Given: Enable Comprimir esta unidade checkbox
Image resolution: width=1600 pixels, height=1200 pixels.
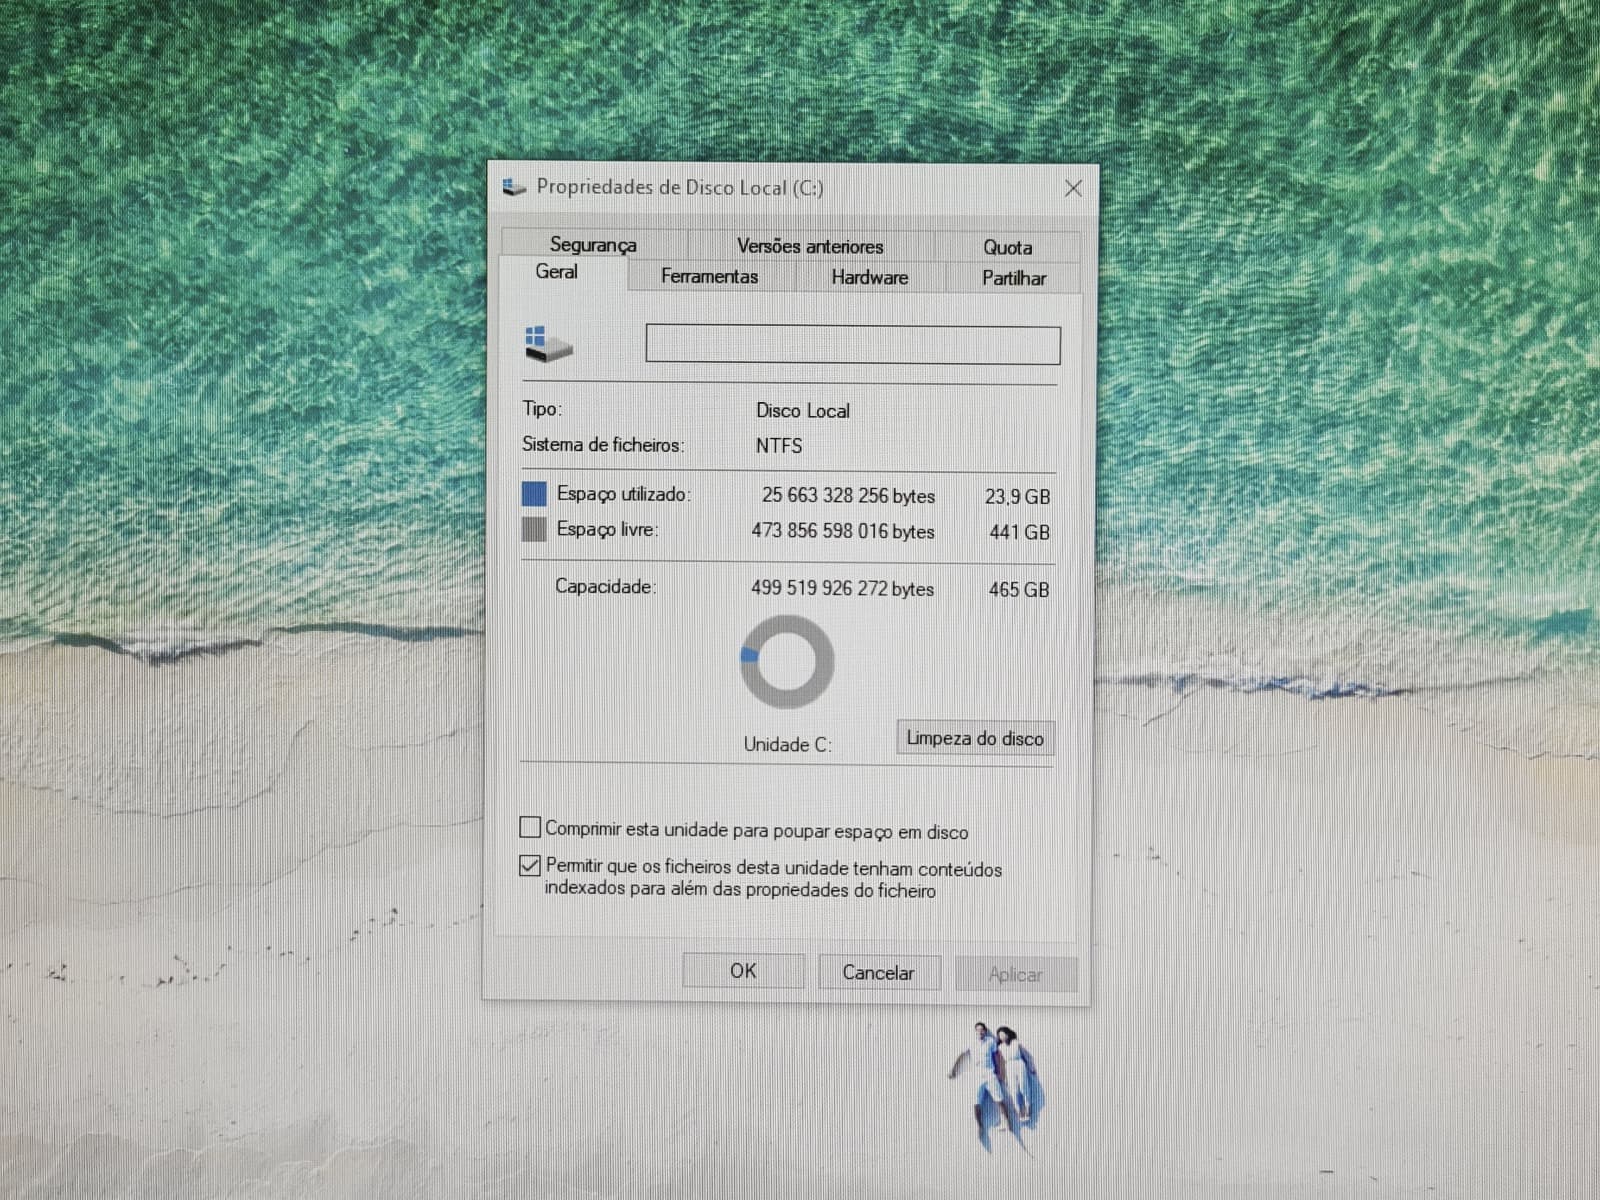Looking at the screenshot, I should [x=530, y=828].
